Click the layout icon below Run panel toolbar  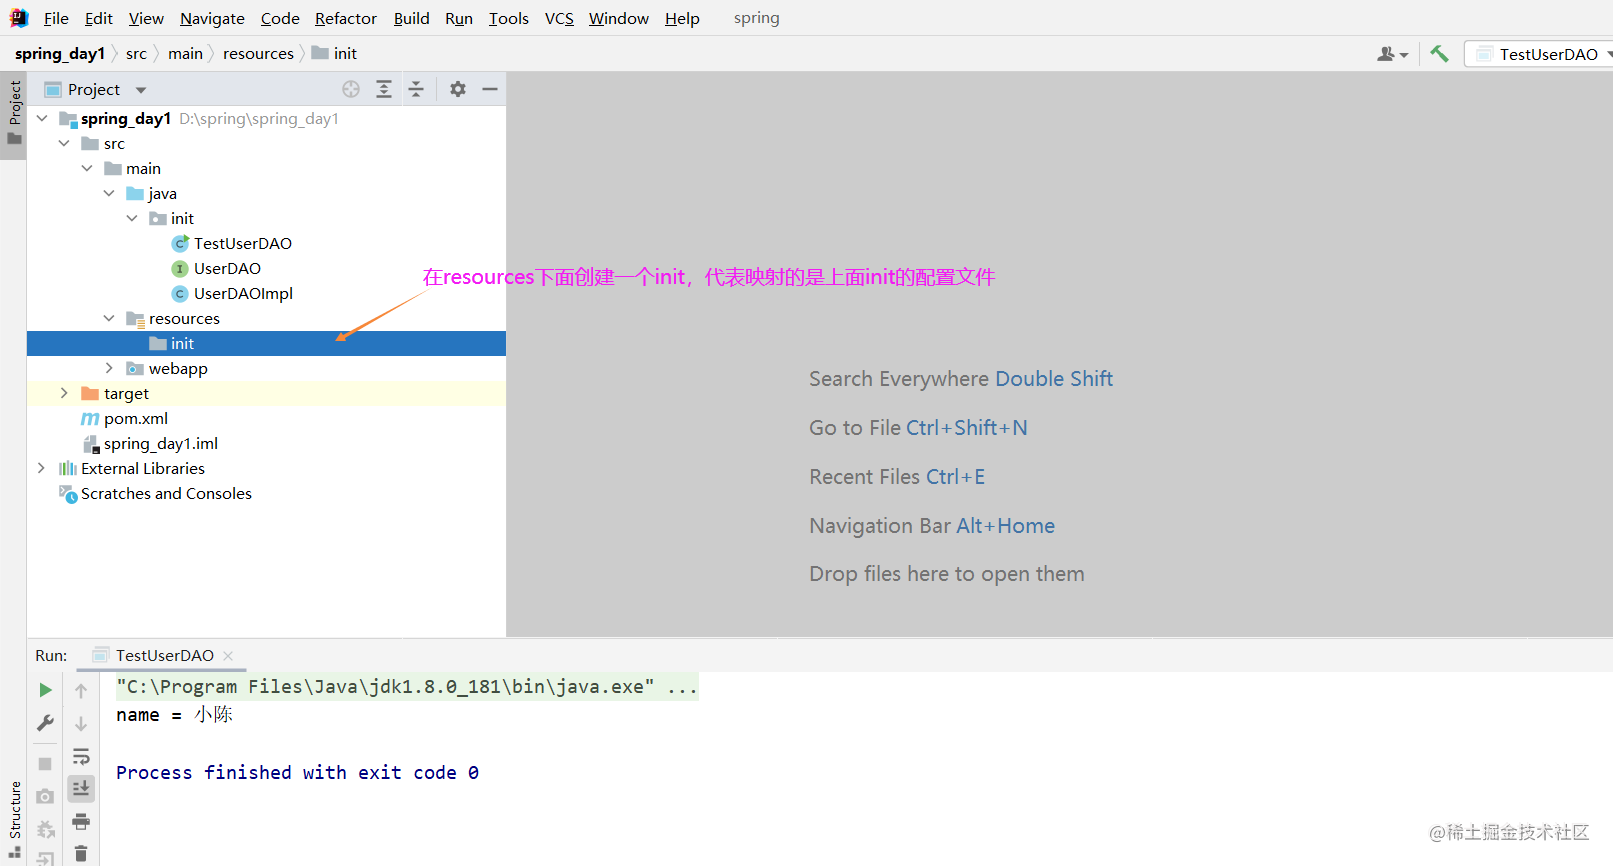pyautogui.click(x=45, y=858)
